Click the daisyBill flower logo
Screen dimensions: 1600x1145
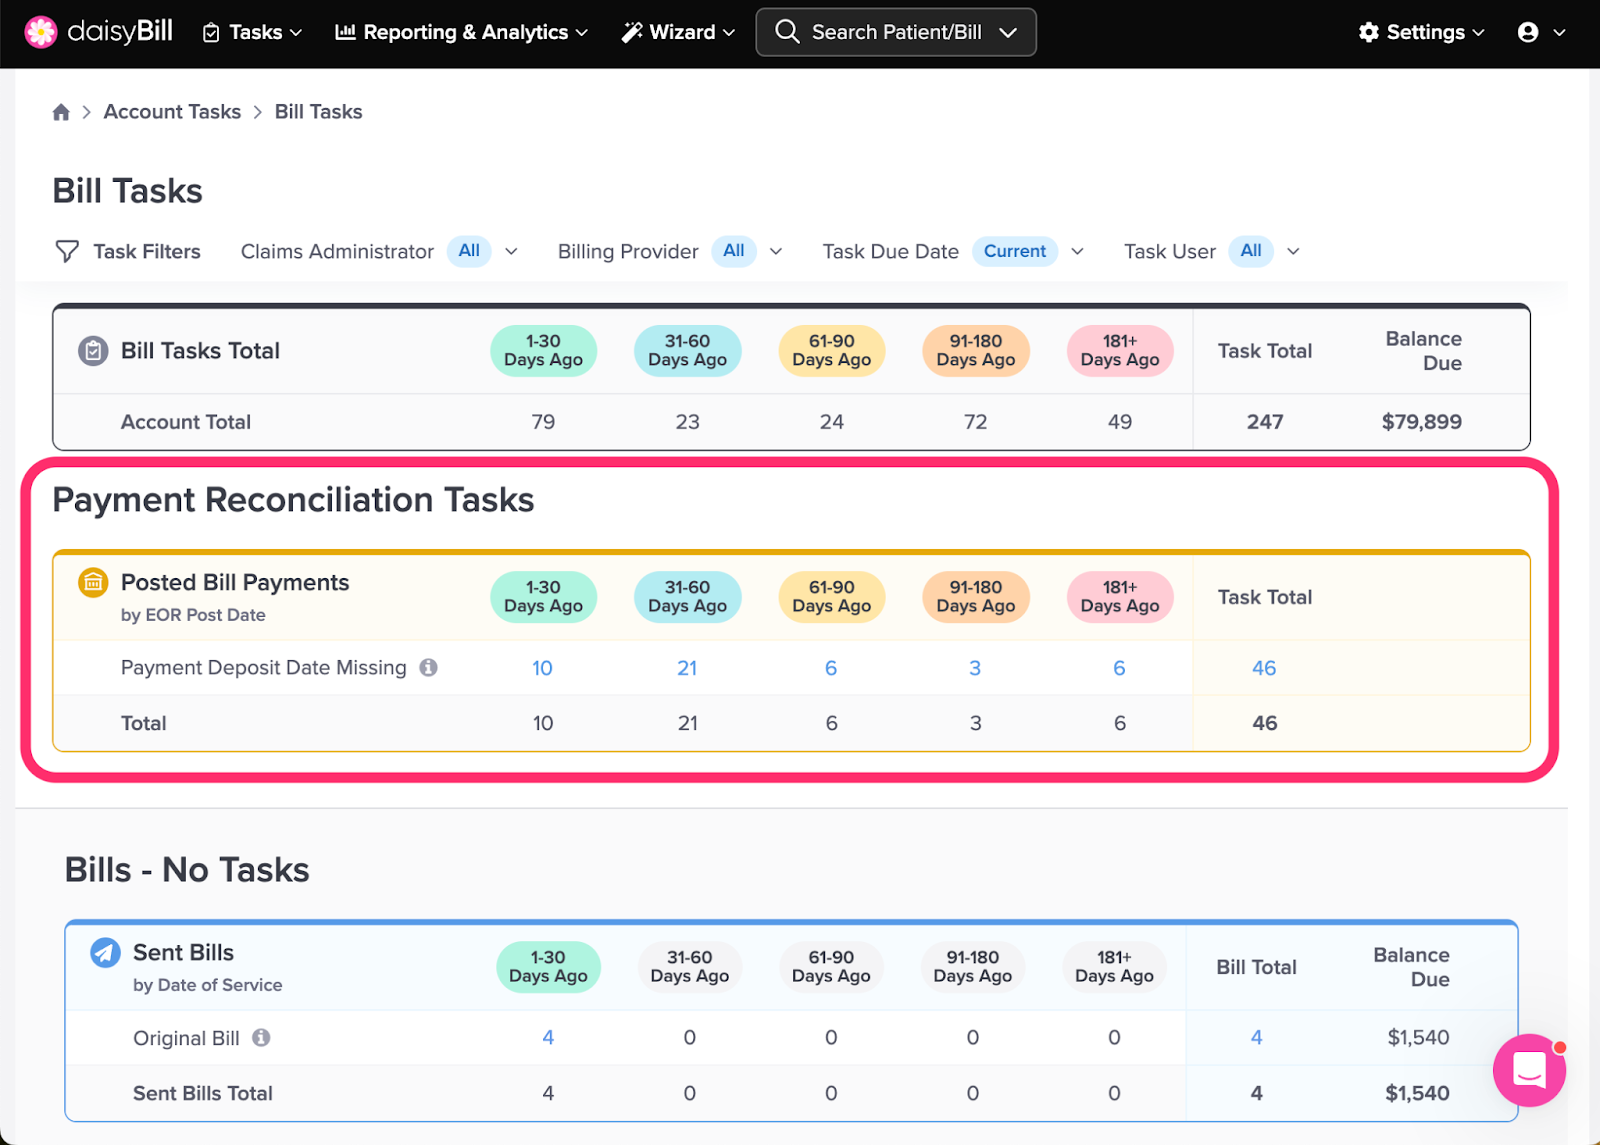tap(41, 32)
